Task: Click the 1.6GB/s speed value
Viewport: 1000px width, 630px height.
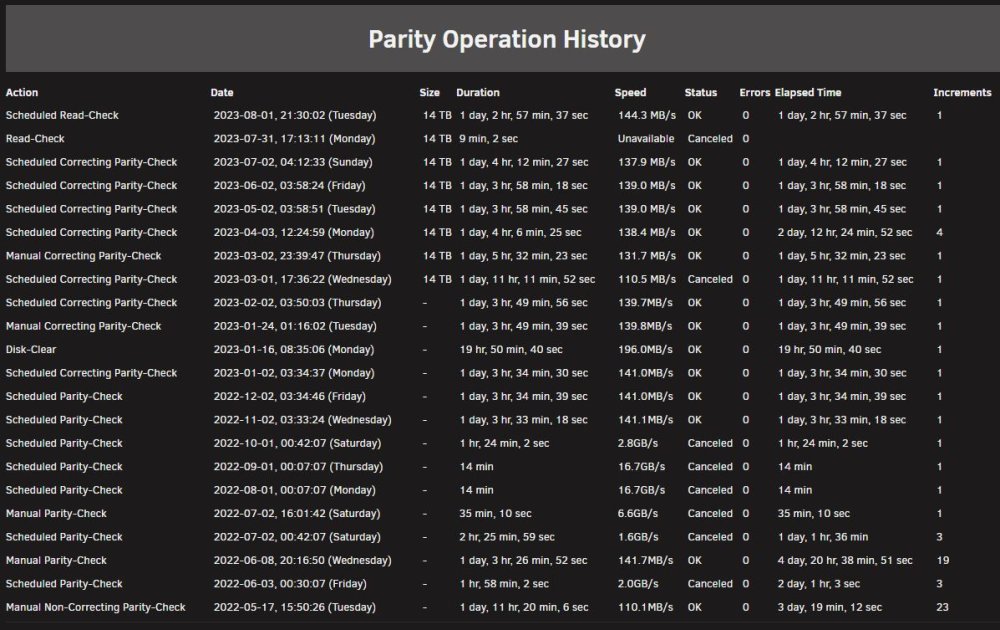Action: pos(638,537)
